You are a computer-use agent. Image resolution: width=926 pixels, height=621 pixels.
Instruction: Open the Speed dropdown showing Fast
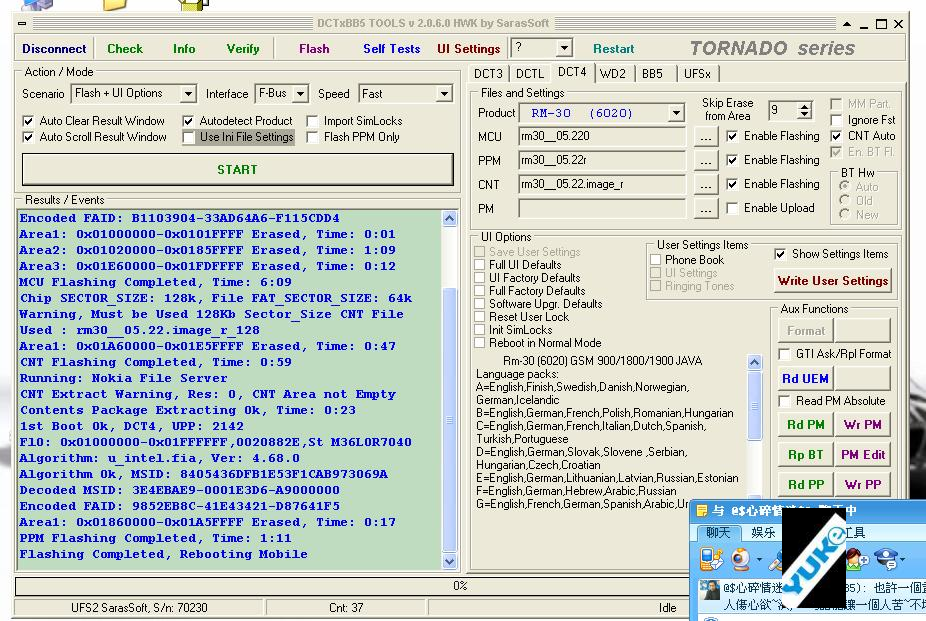[444, 94]
